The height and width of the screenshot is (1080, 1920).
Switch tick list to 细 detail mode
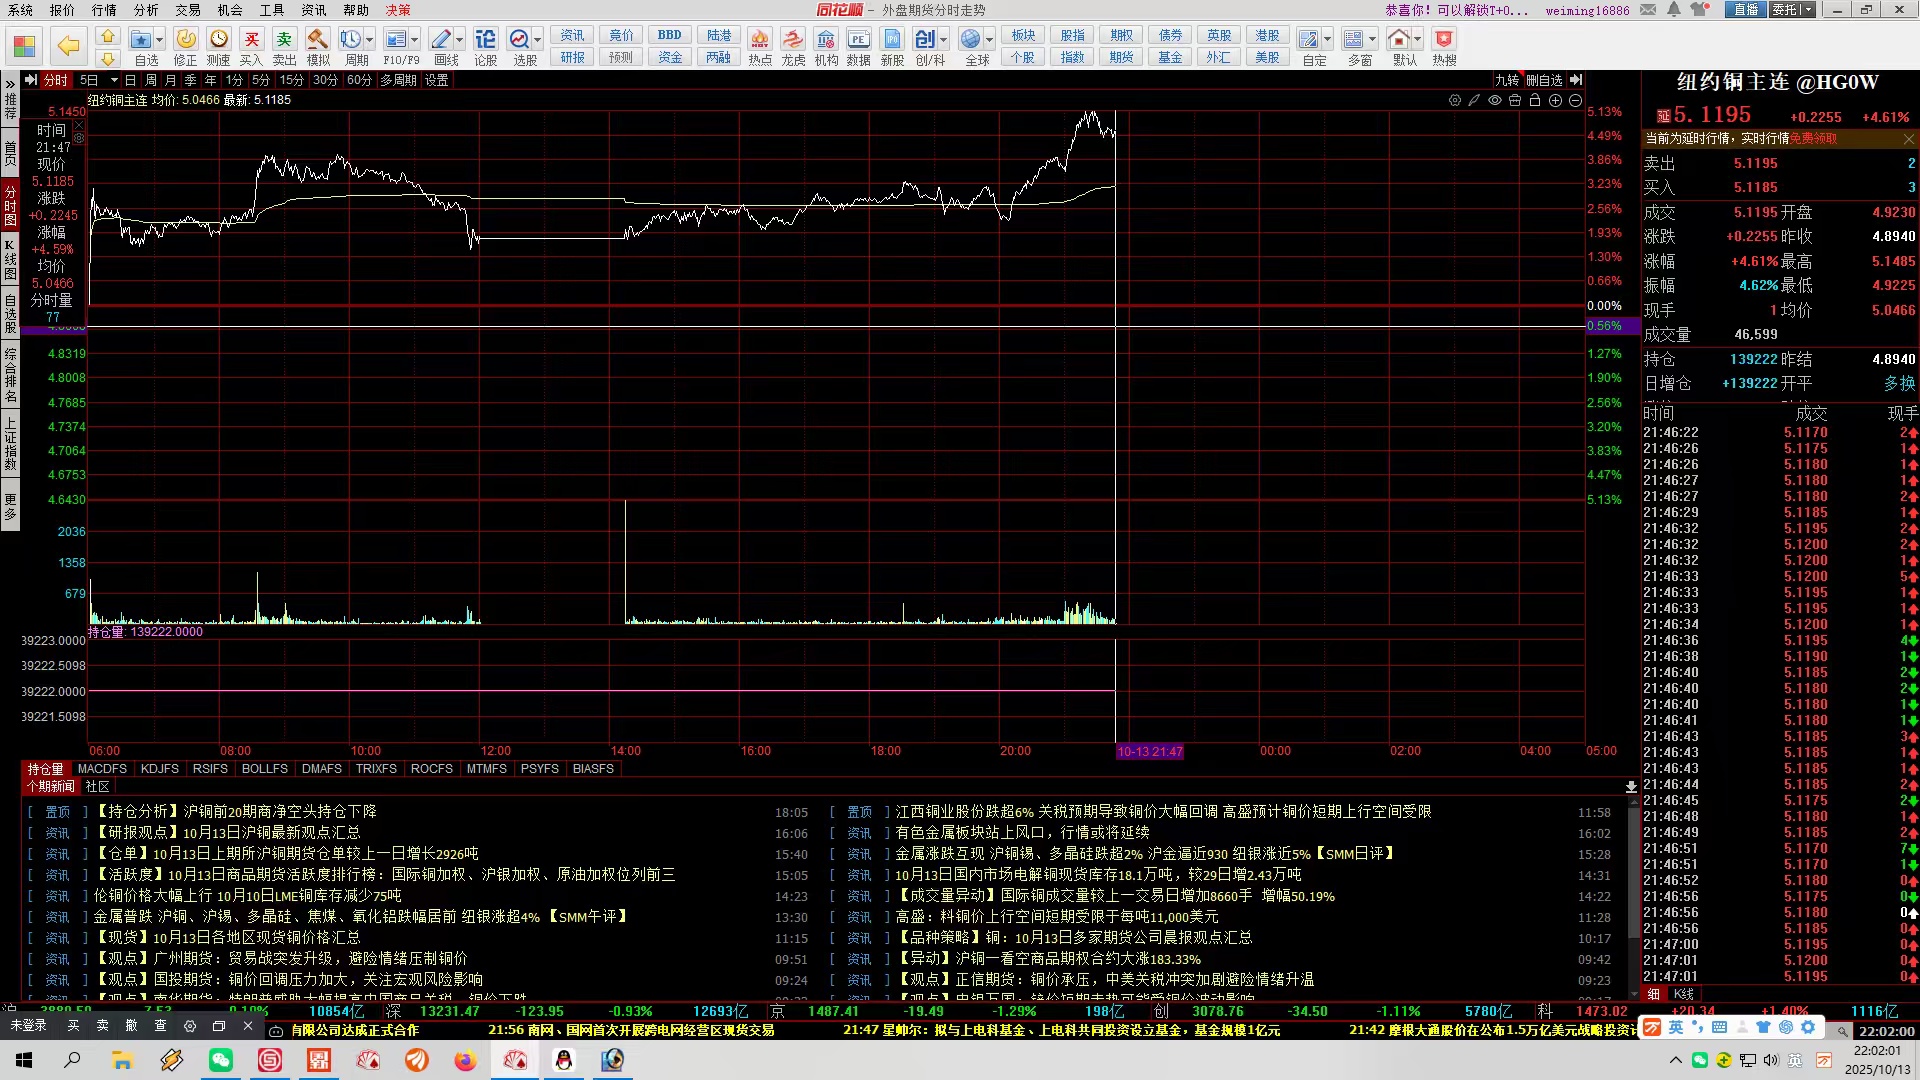point(1654,994)
